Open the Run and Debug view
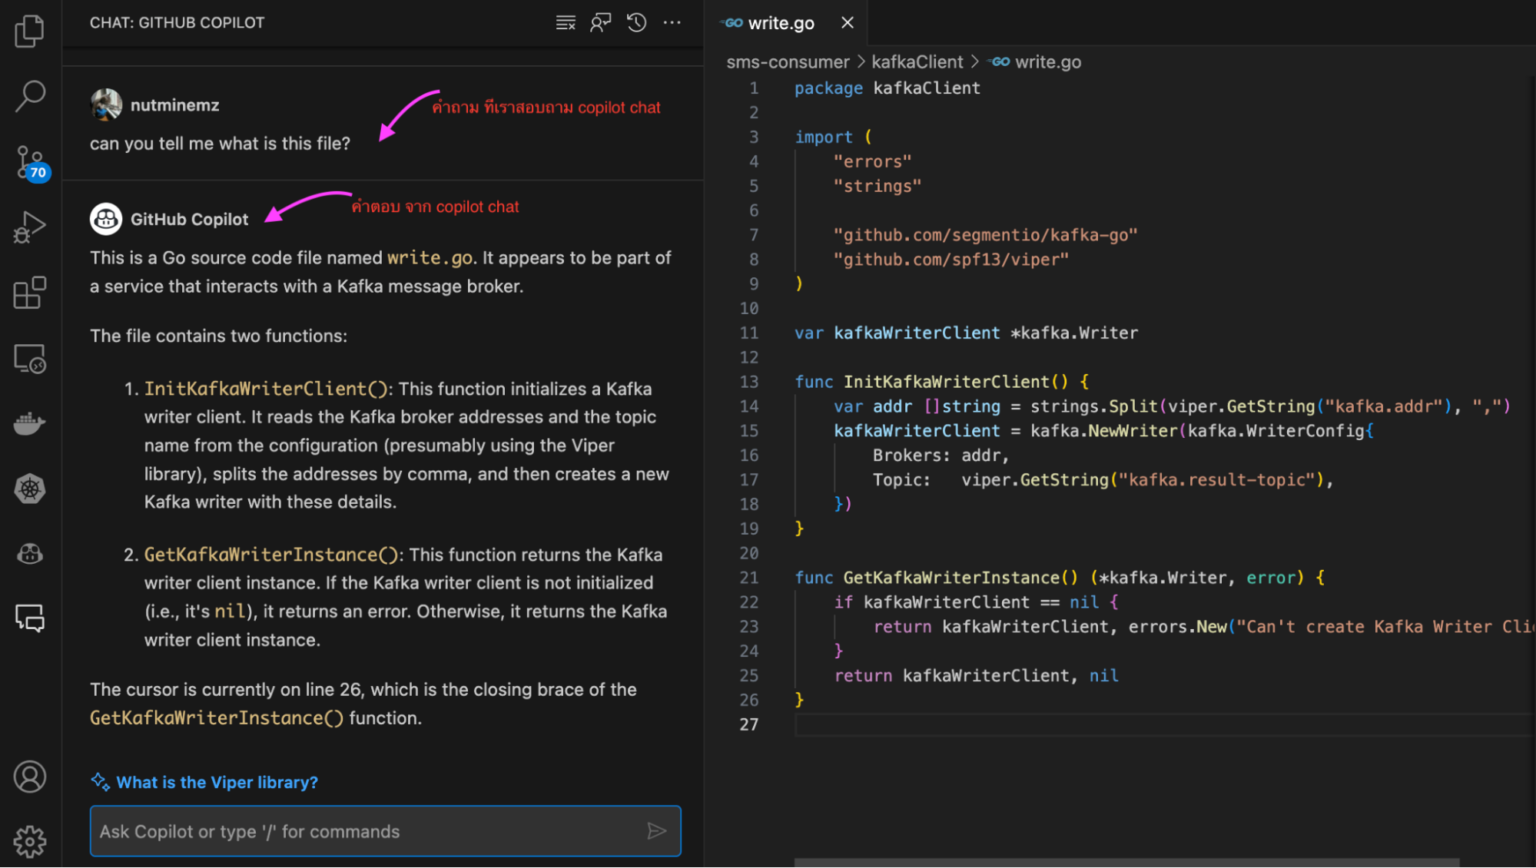 [x=30, y=227]
